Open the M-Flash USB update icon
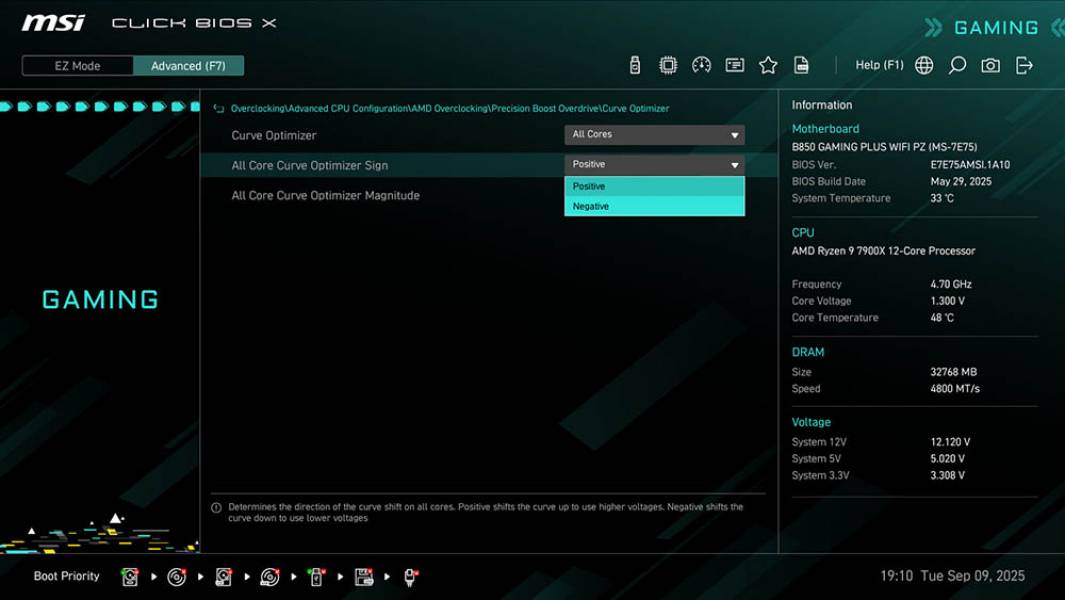 point(633,64)
